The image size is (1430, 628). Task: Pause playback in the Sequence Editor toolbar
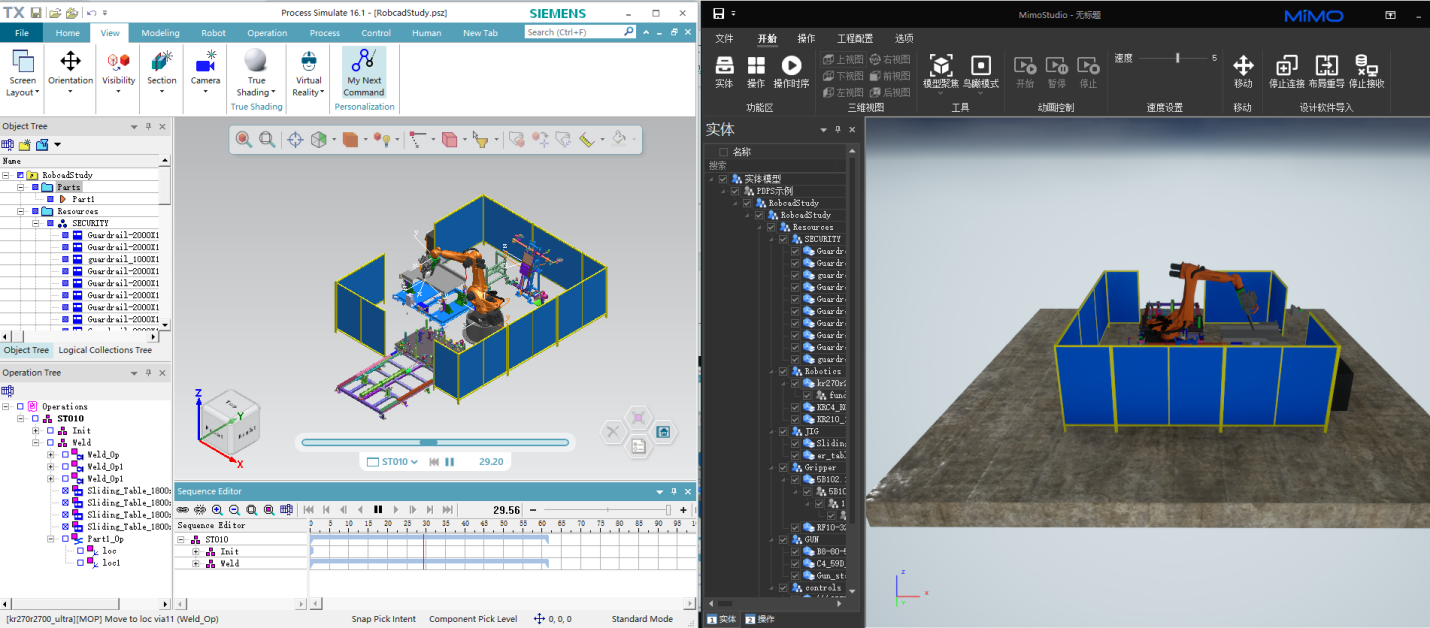click(x=378, y=510)
